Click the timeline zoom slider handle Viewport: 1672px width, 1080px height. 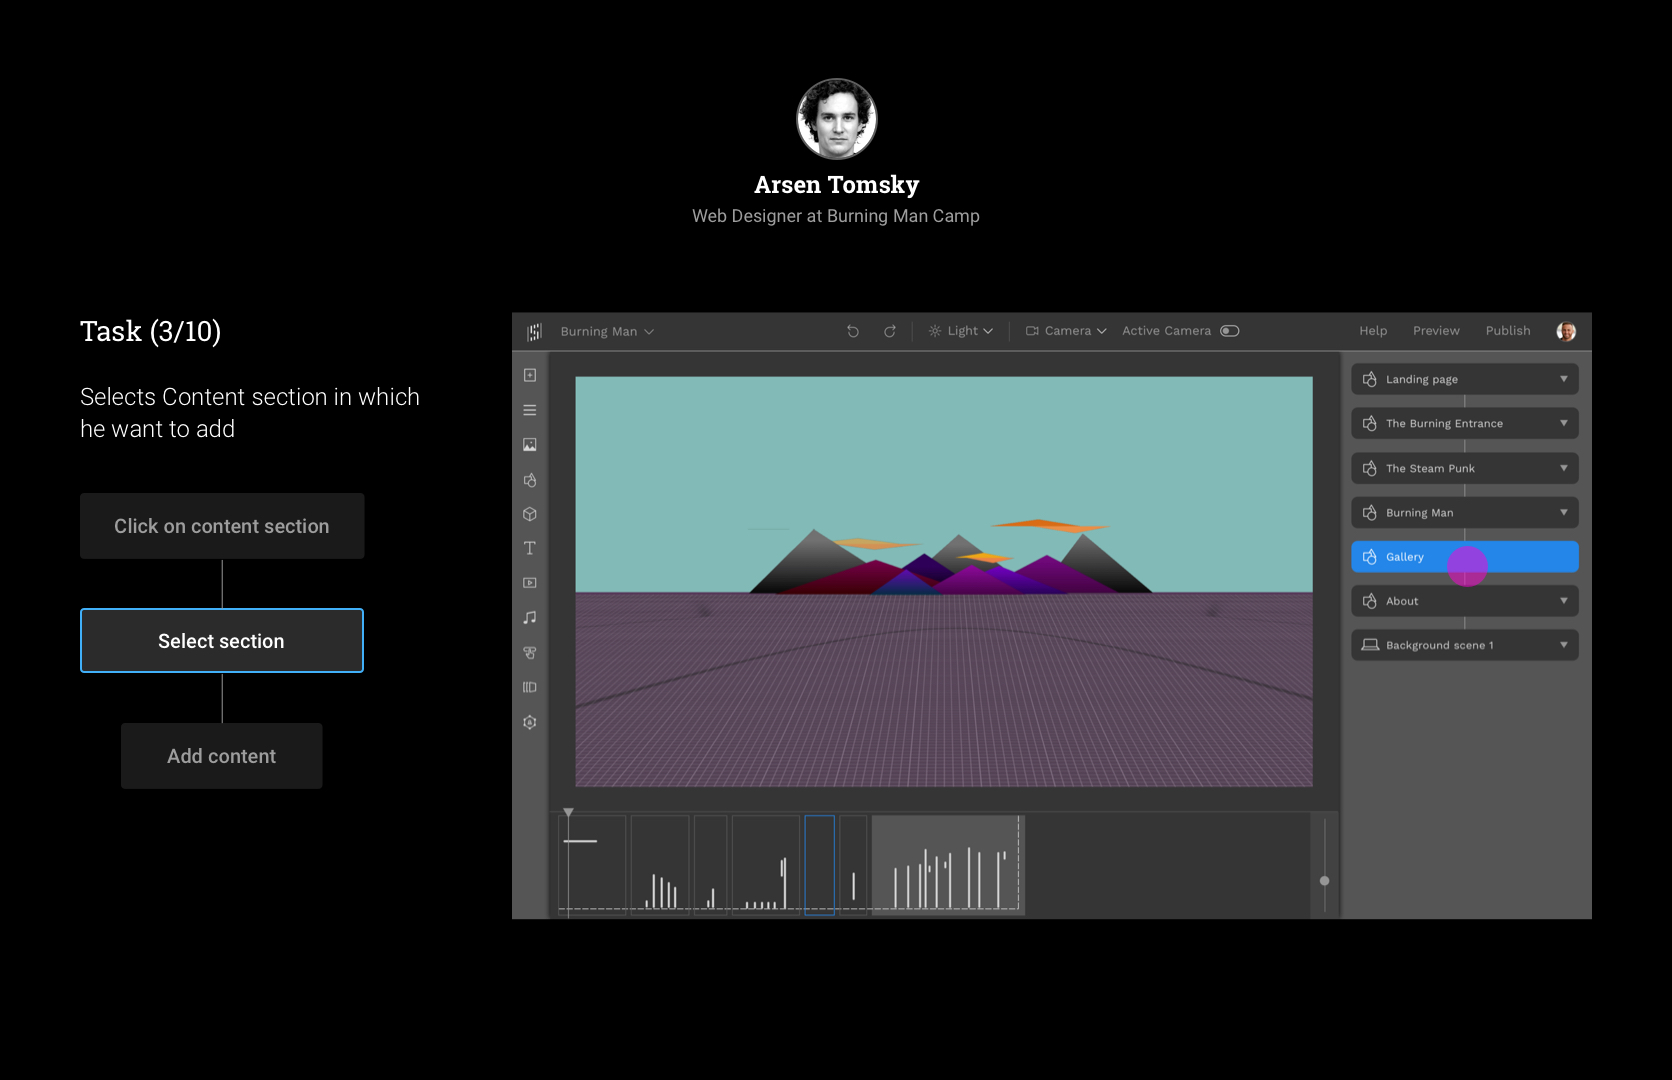[1325, 881]
